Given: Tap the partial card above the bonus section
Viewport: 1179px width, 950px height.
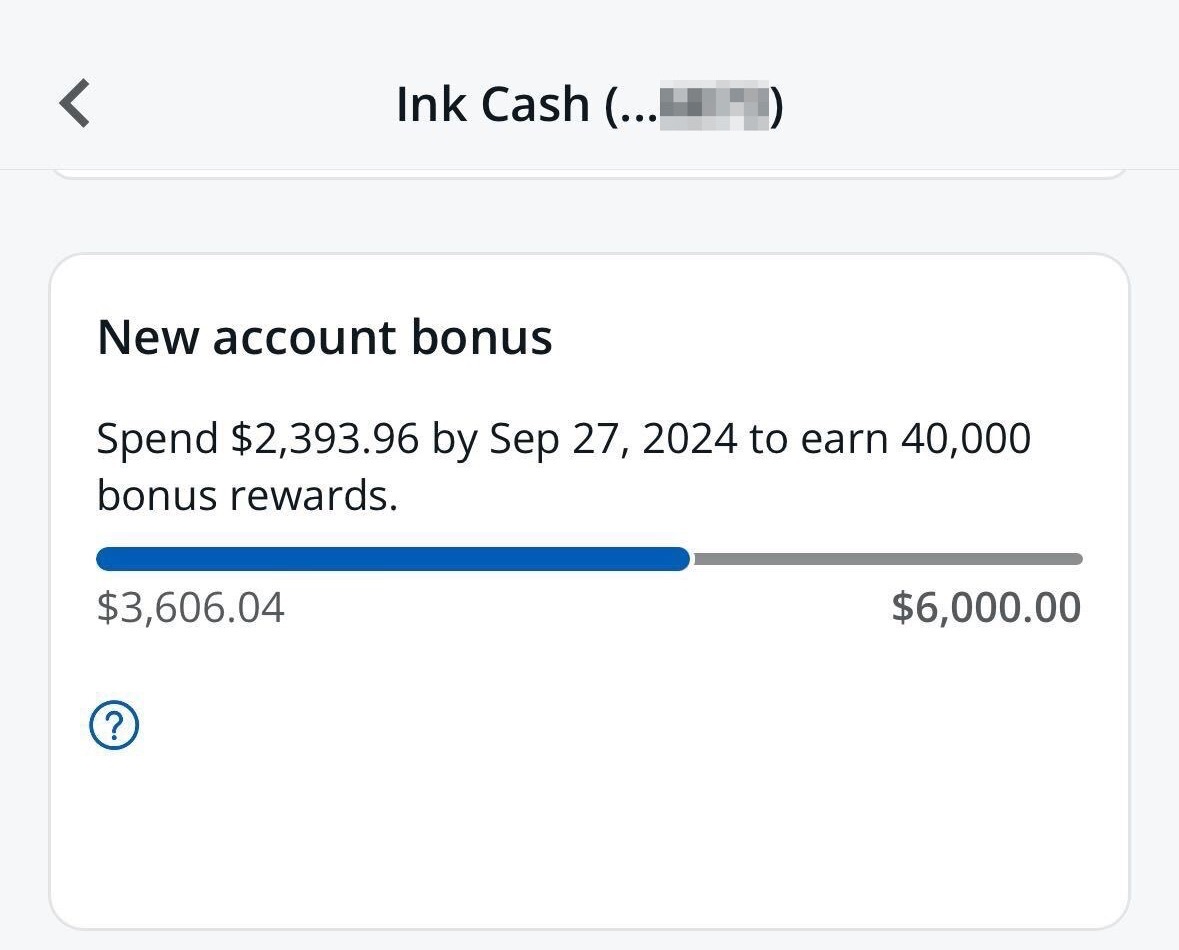Looking at the screenshot, I should pos(590,170).
